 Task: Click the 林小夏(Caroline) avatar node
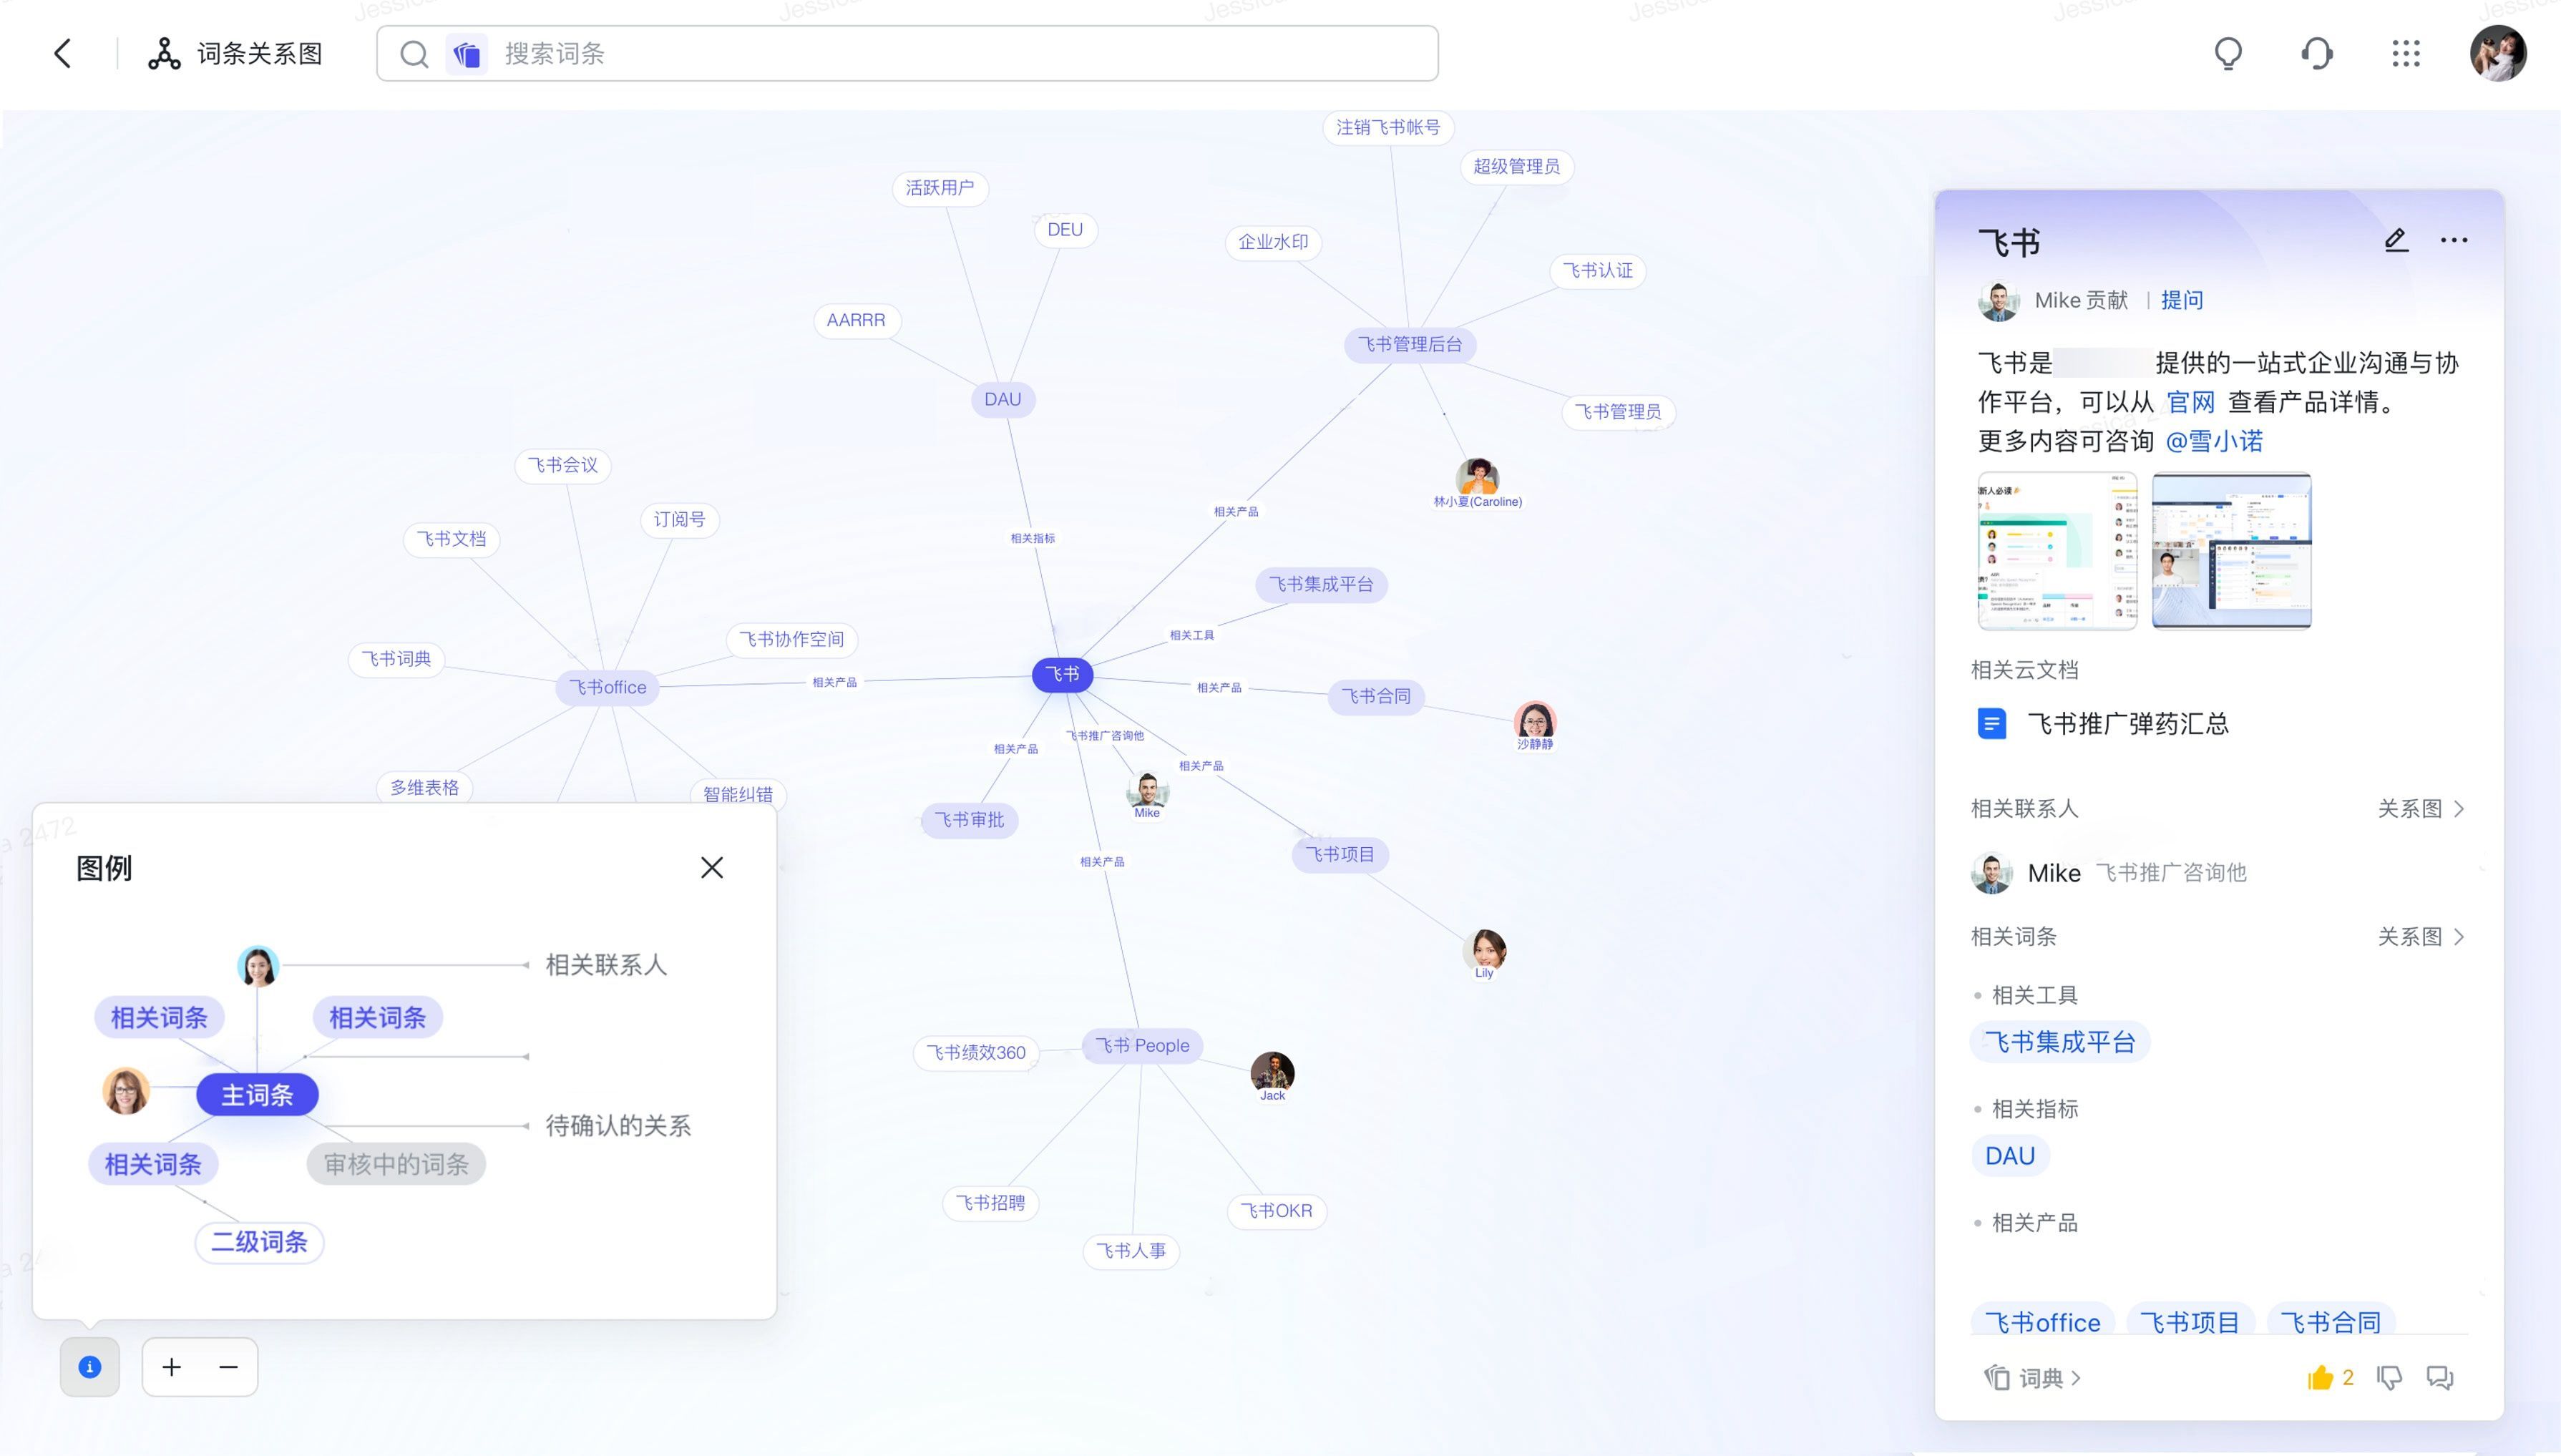tap(1477, 478)
